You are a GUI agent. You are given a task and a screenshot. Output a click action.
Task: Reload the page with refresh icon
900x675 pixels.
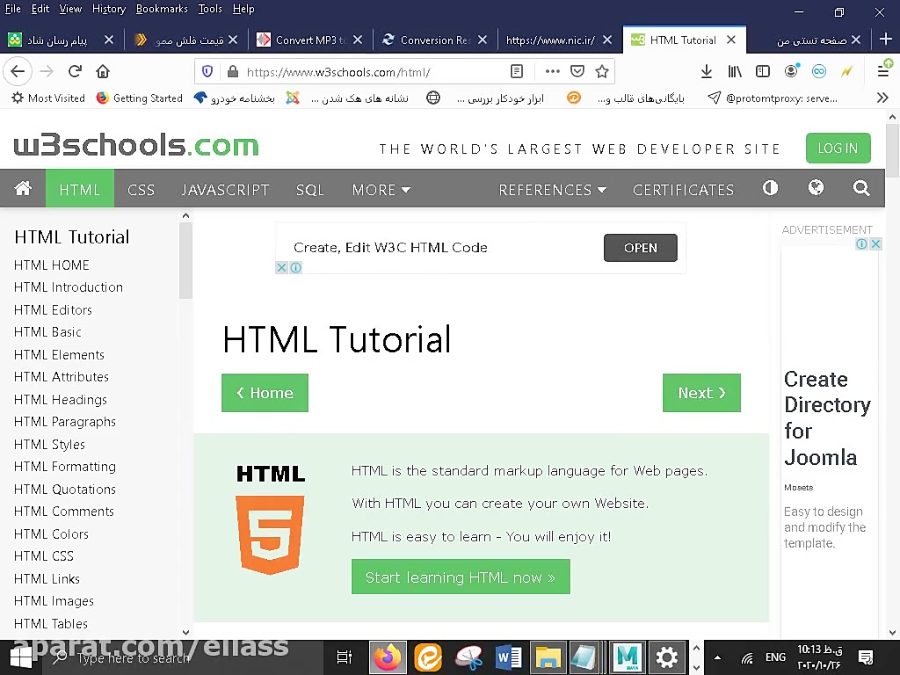pyautogui.click(x=74, y=71)
